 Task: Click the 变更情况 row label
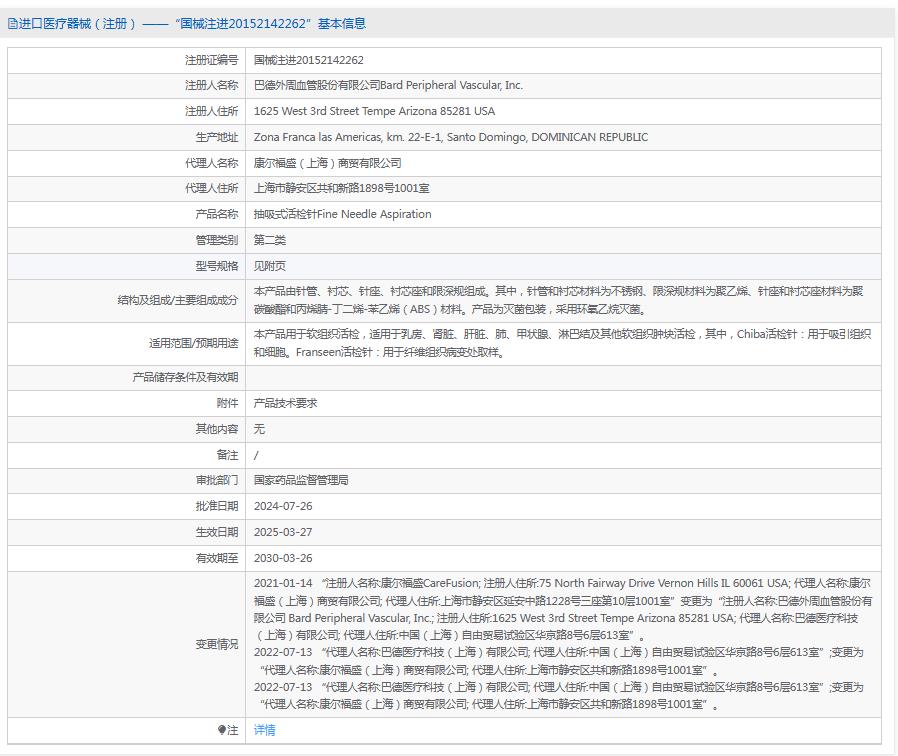[x=216, y=645]
